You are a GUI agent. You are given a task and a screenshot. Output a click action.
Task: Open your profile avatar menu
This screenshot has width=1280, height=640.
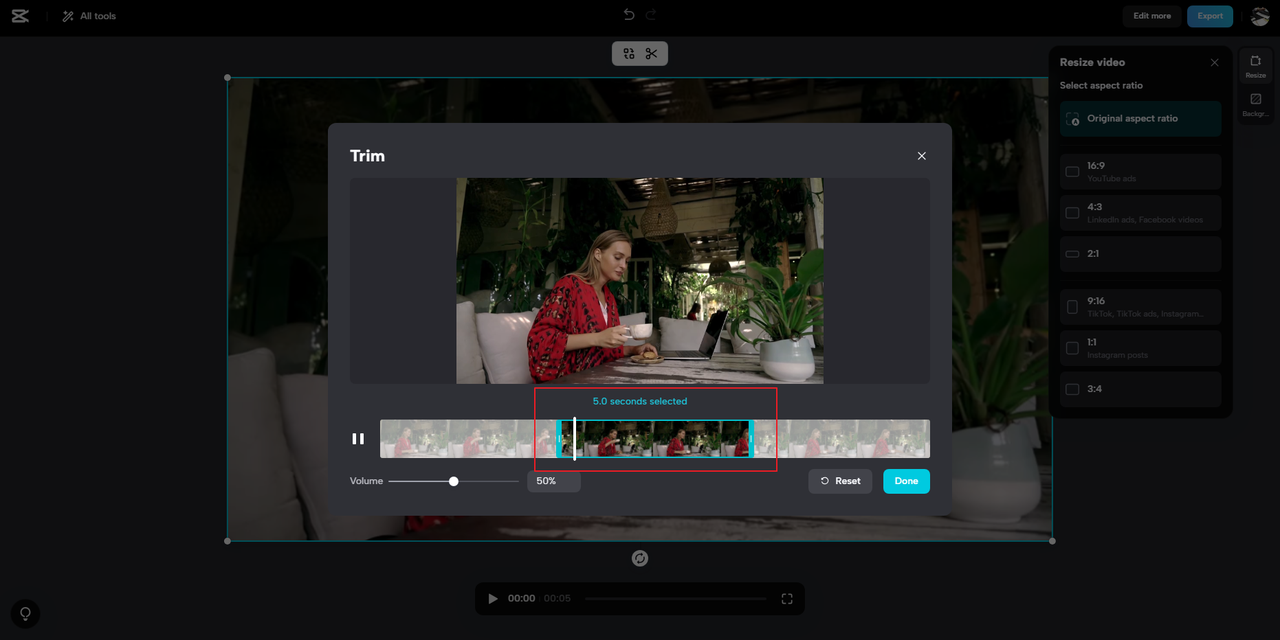1259,15
